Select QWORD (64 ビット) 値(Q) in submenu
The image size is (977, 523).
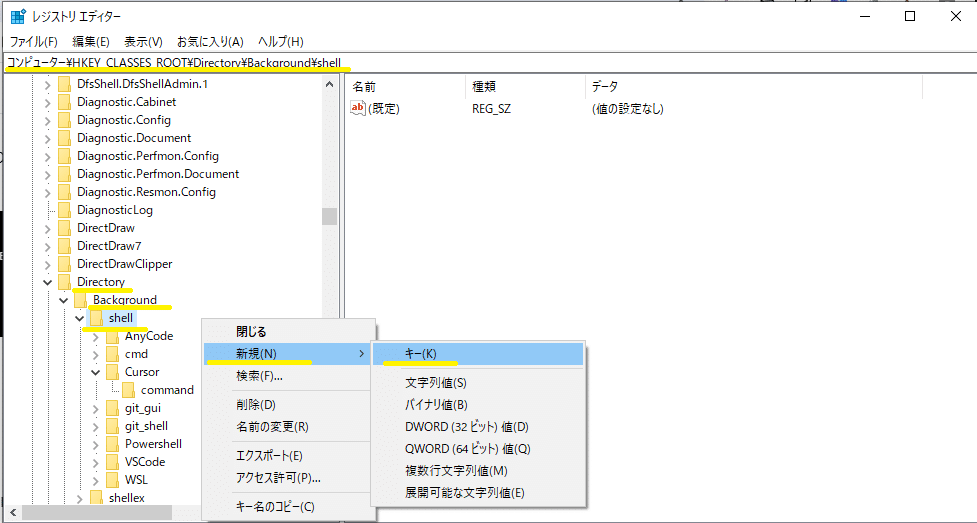tap(478, 449)
